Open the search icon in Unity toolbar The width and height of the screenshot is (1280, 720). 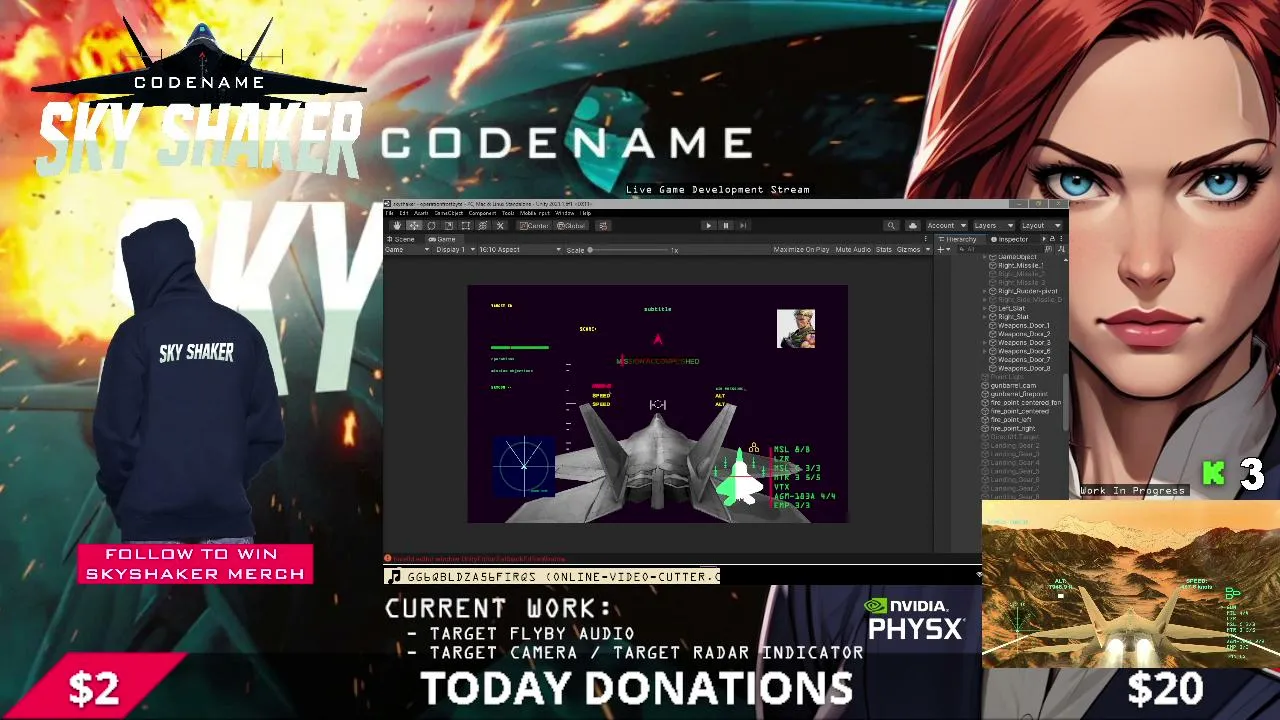(x=891, y=225)
